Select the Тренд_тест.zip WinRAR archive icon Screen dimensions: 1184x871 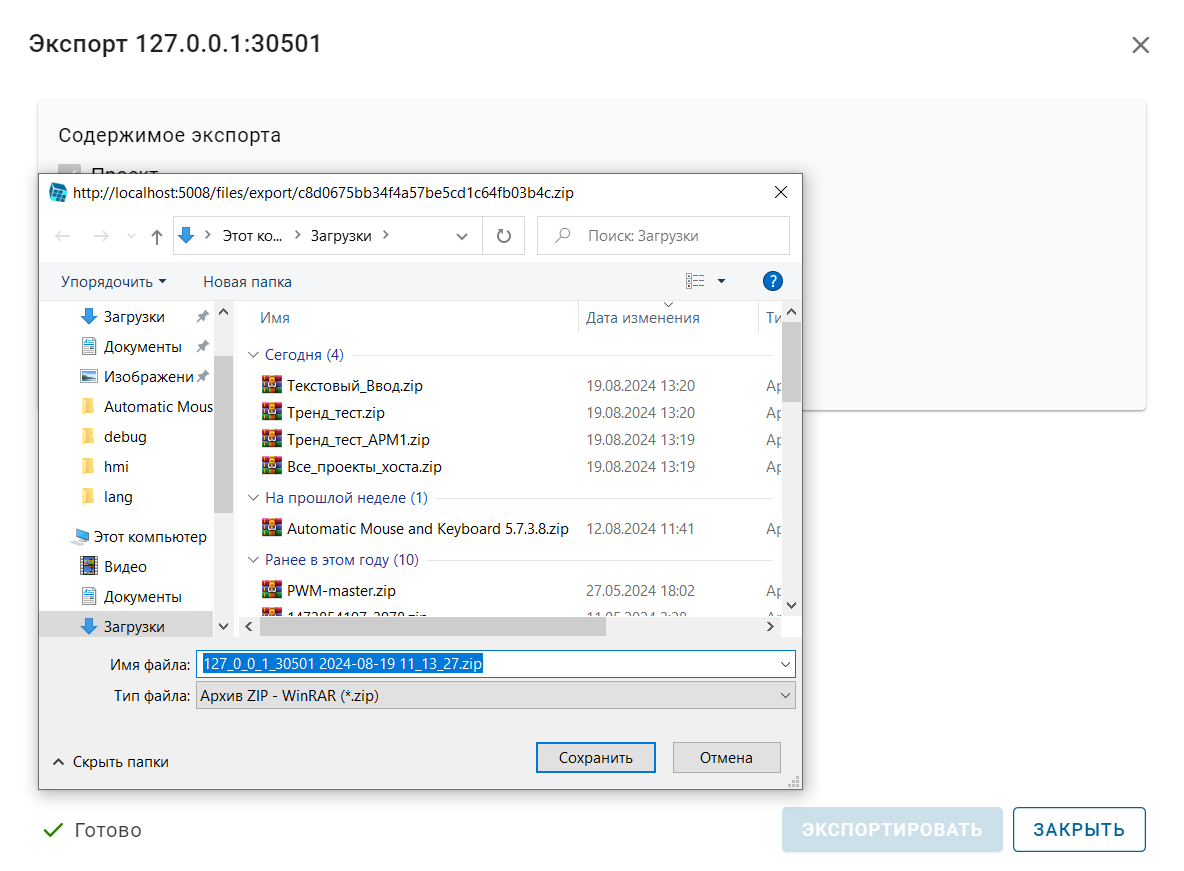pyautogui.click(x=270, y=412)
